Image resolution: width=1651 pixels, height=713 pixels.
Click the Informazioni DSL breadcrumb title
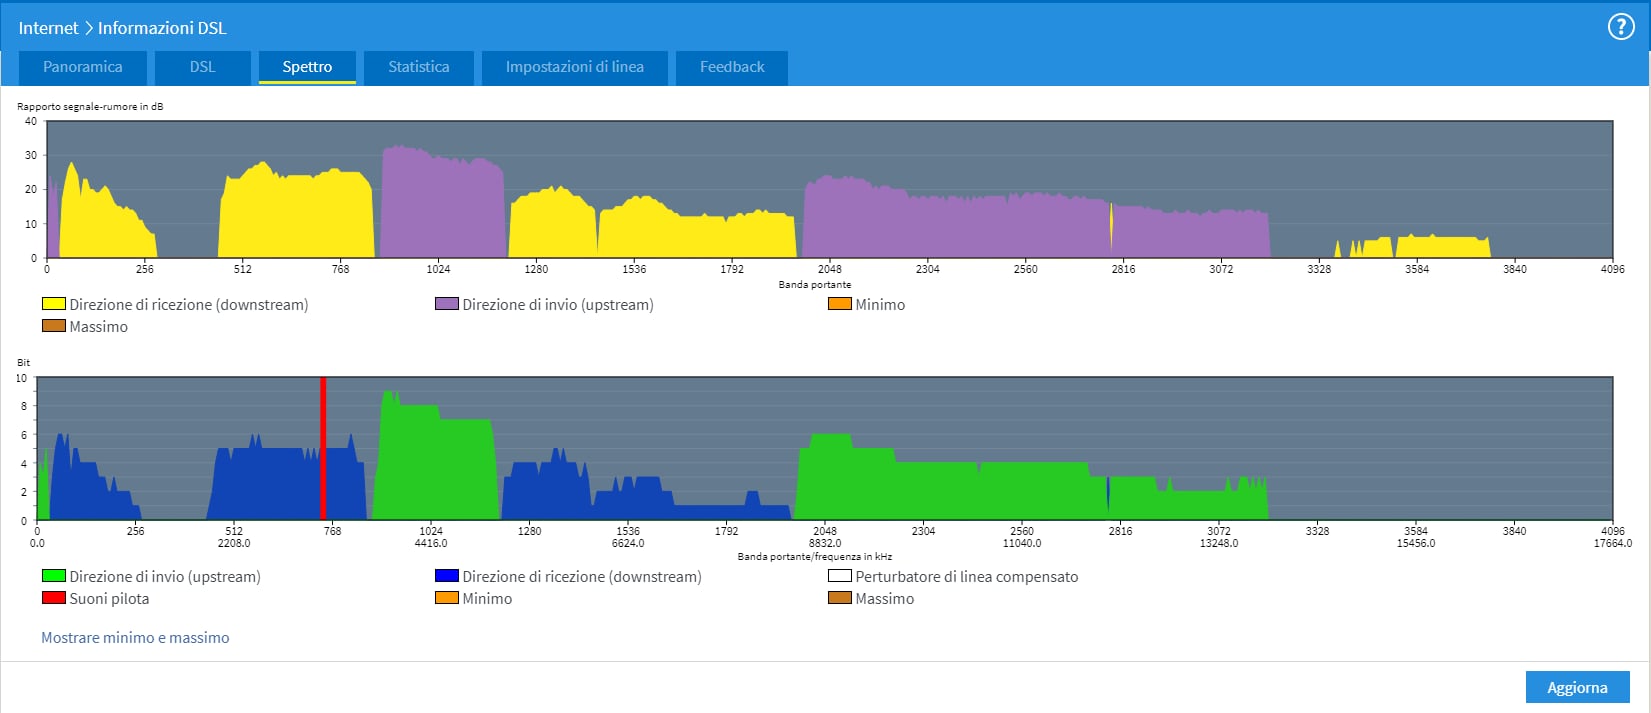[162, 28]
